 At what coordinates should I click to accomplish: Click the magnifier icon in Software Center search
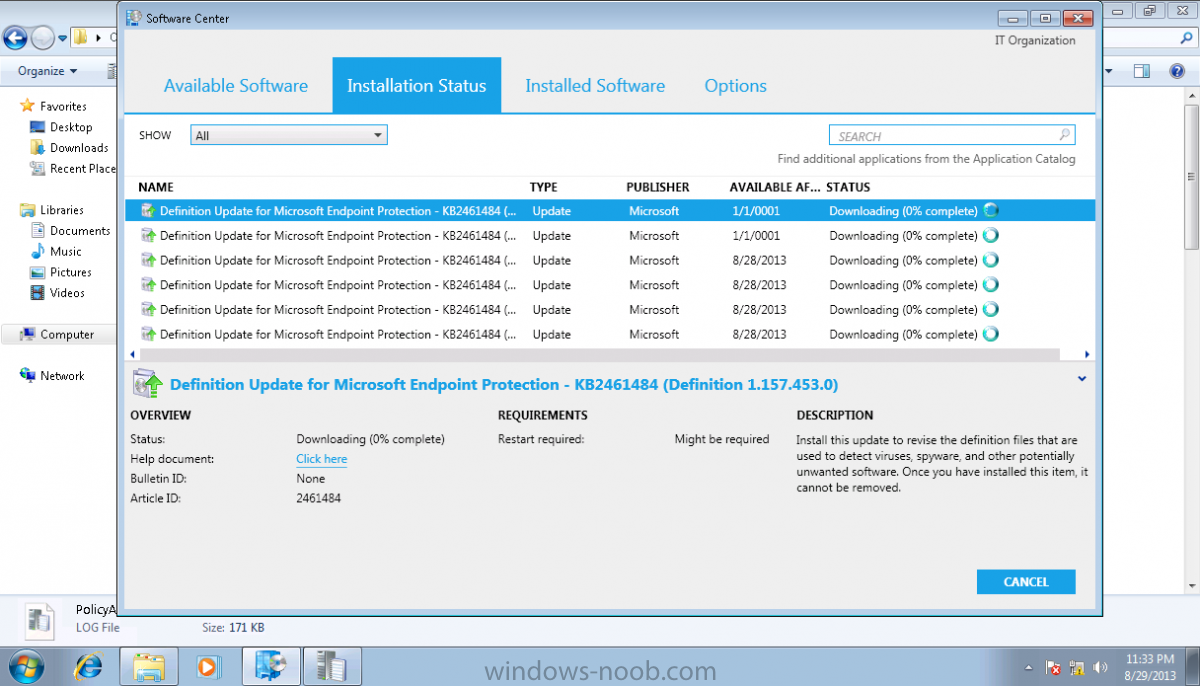(x=1065, y=135)
